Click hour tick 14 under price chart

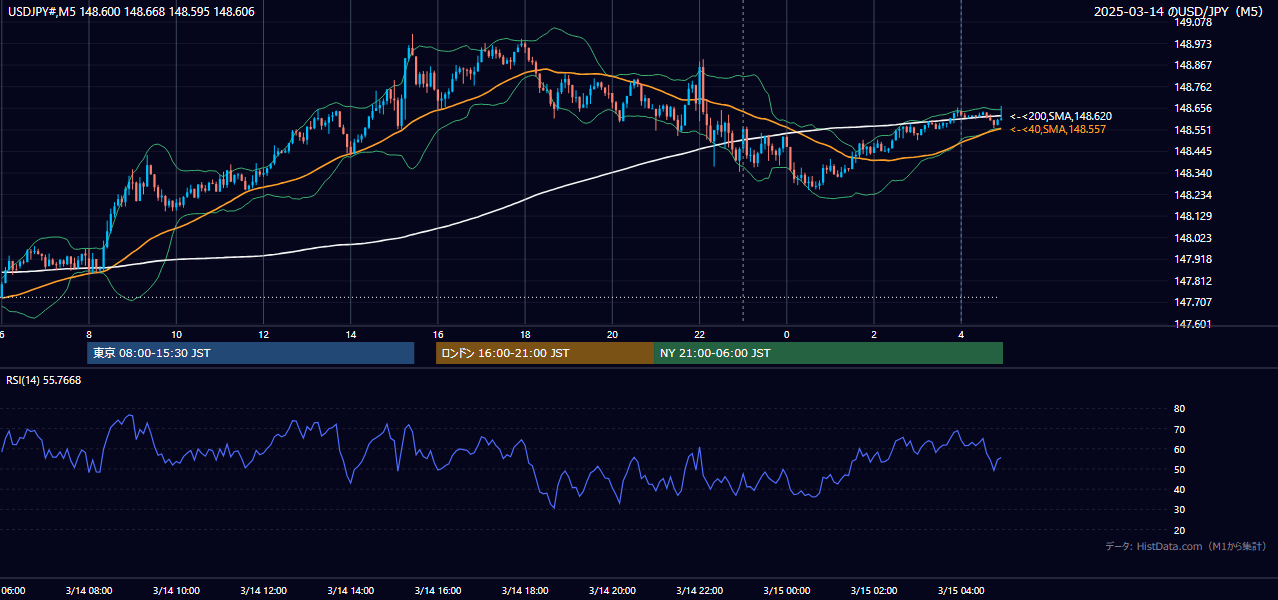pyautogui.click(x=351, y=334)
